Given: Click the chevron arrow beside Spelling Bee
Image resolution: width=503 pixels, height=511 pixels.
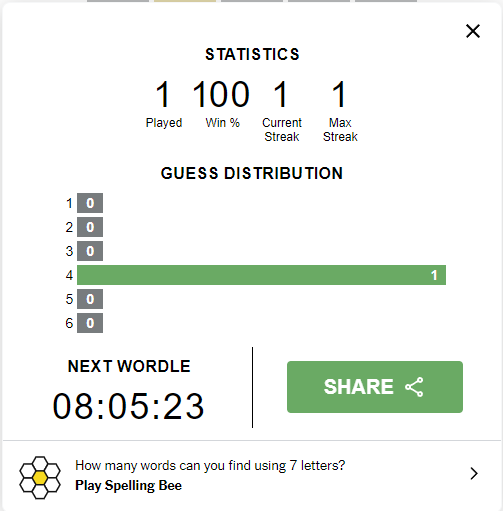Looking at the screenshot, I should [474, 474].
